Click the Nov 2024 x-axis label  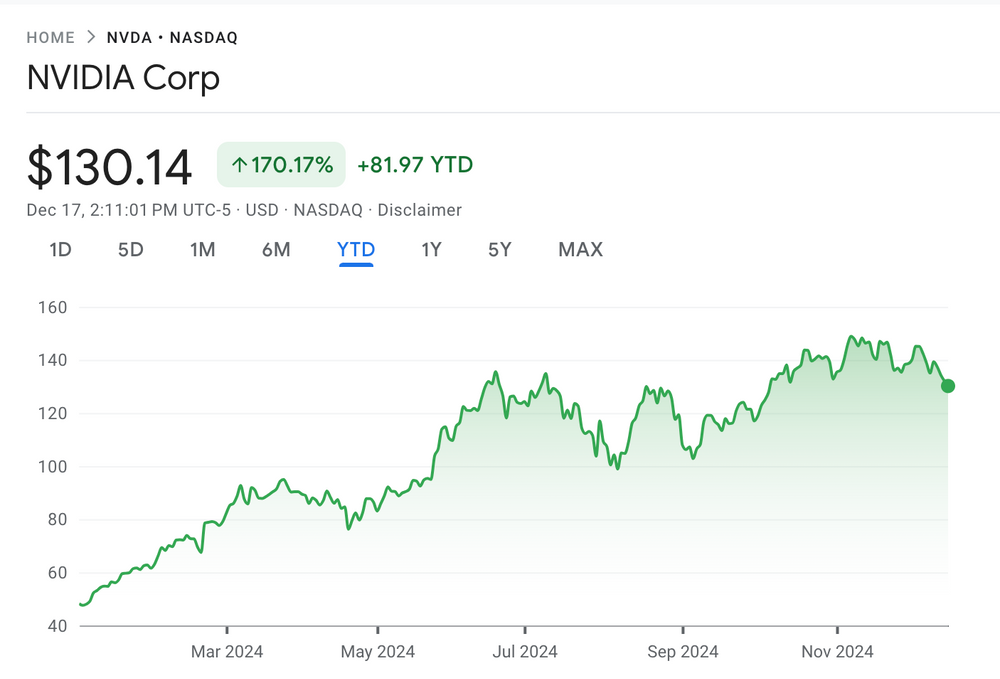(x=837, y=652)
